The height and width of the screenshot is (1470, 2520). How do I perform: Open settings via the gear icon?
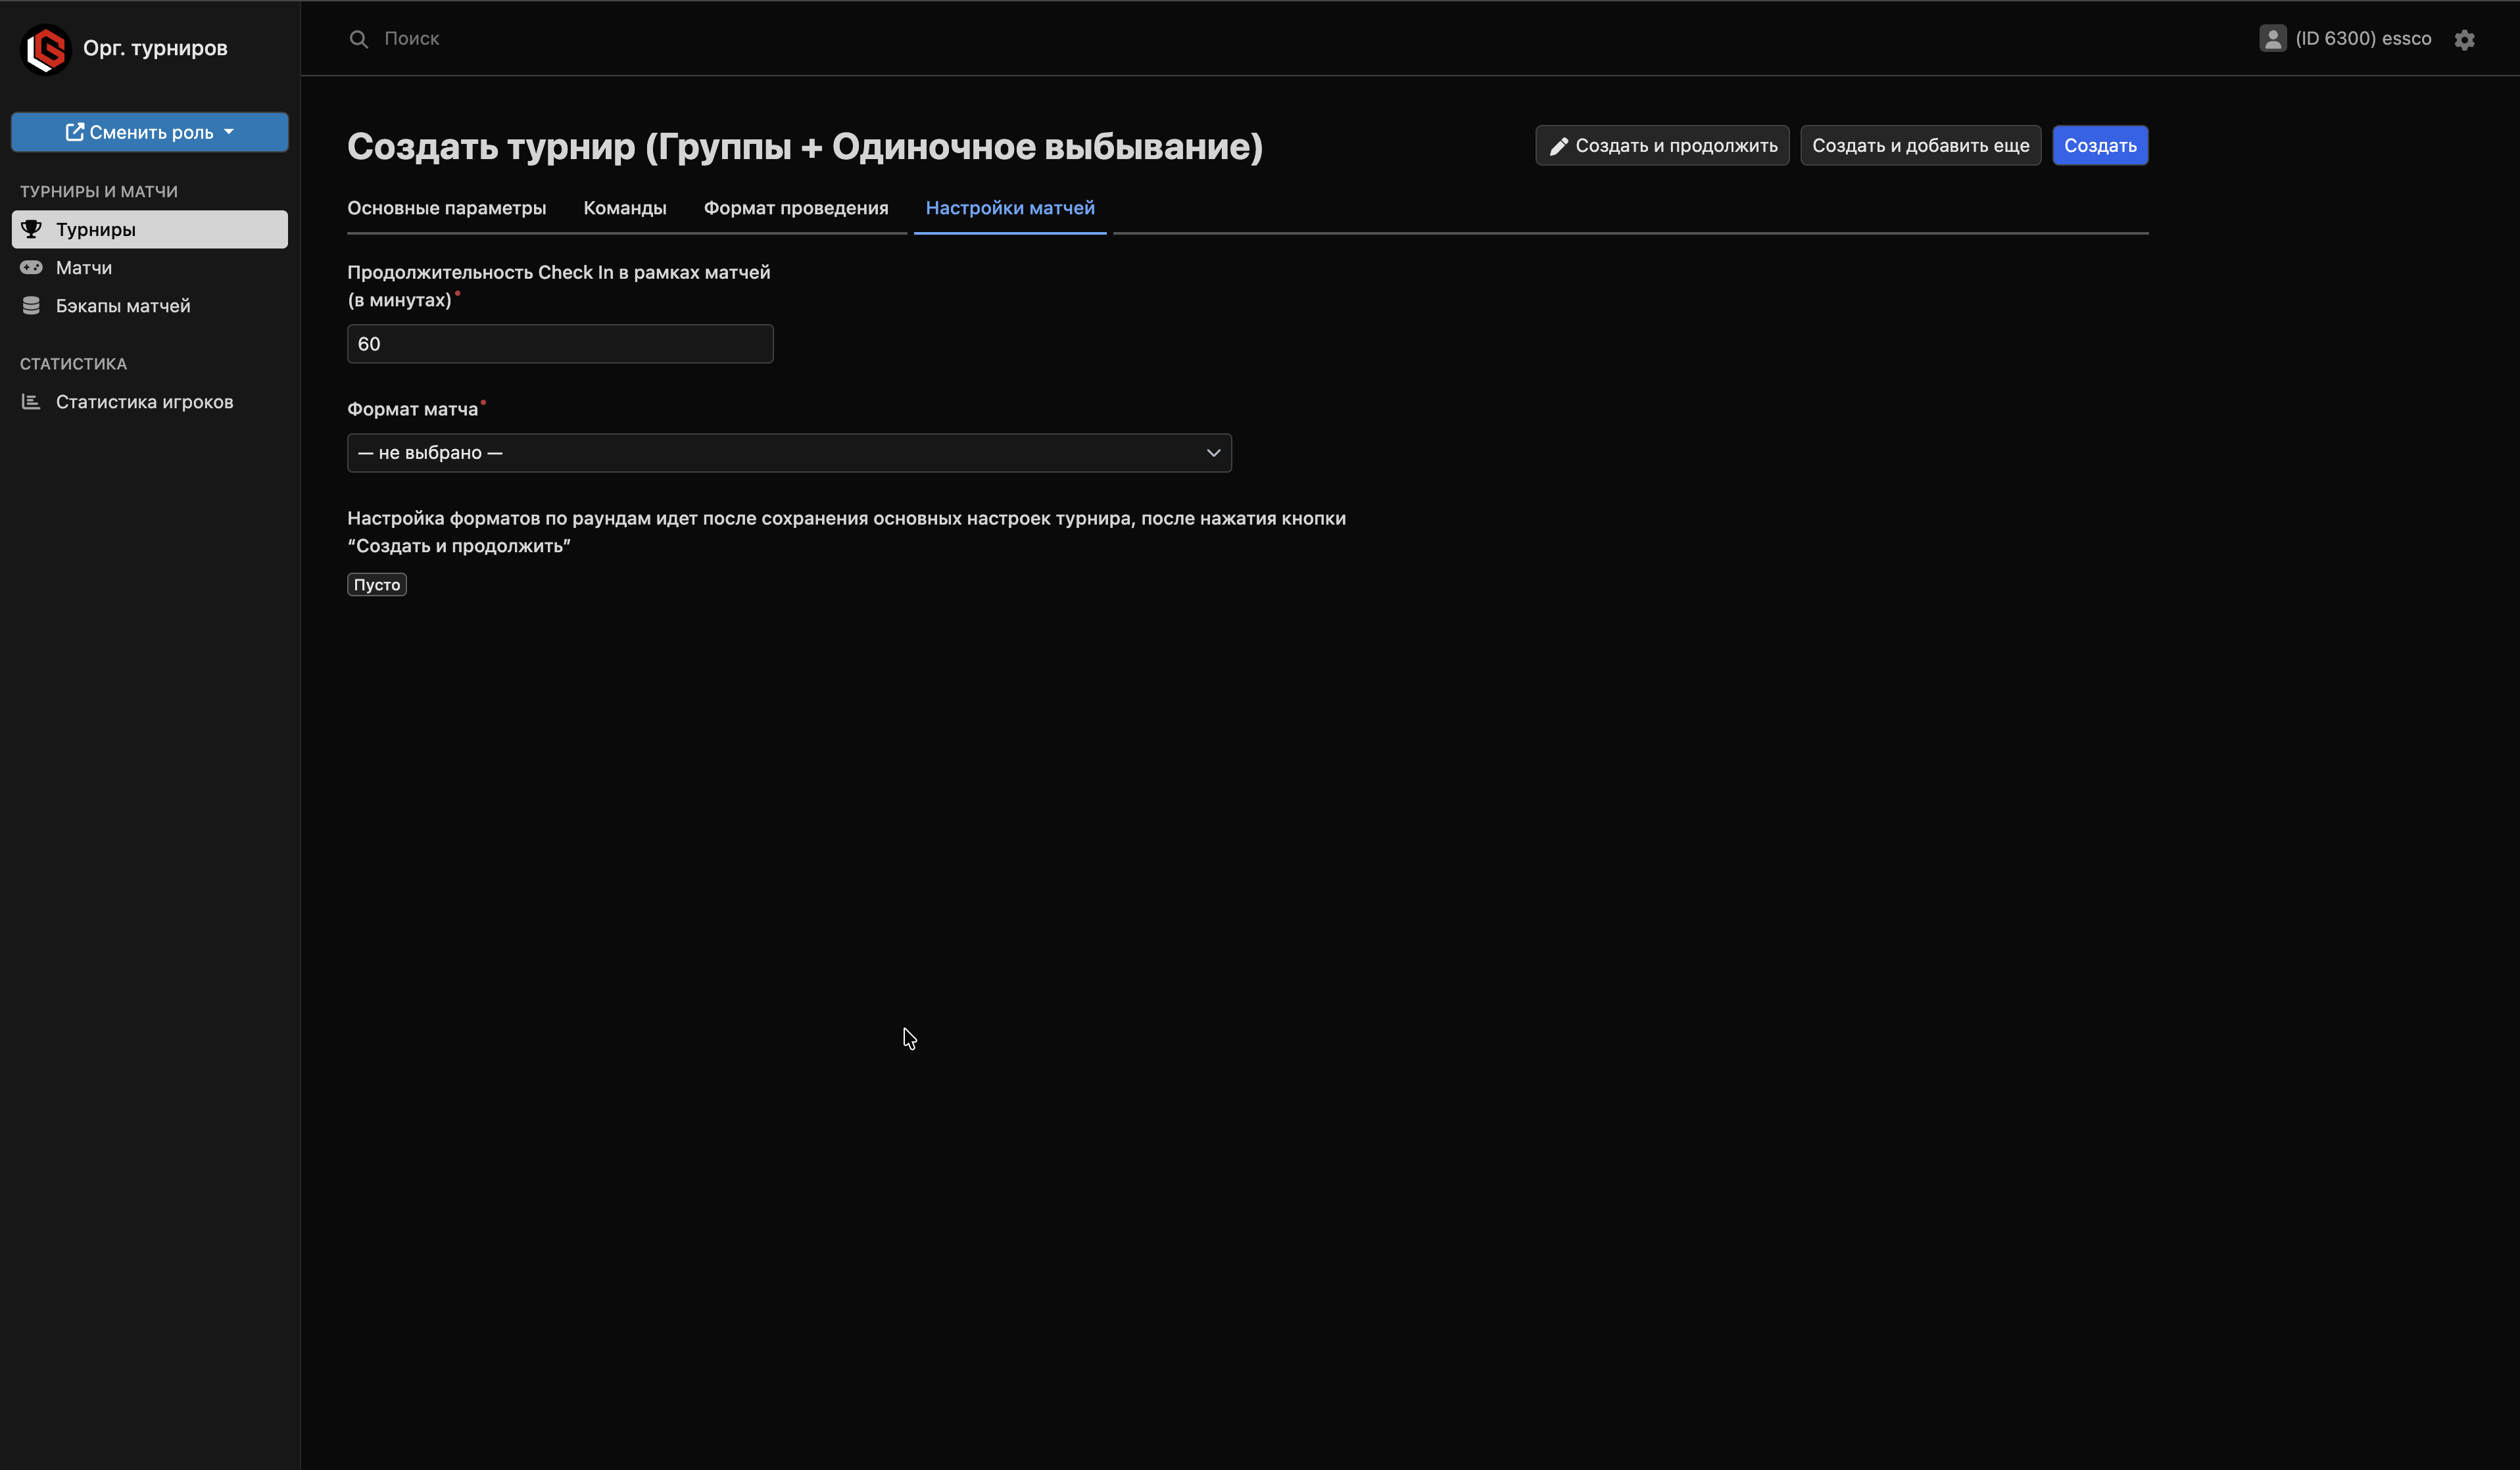2464,40
